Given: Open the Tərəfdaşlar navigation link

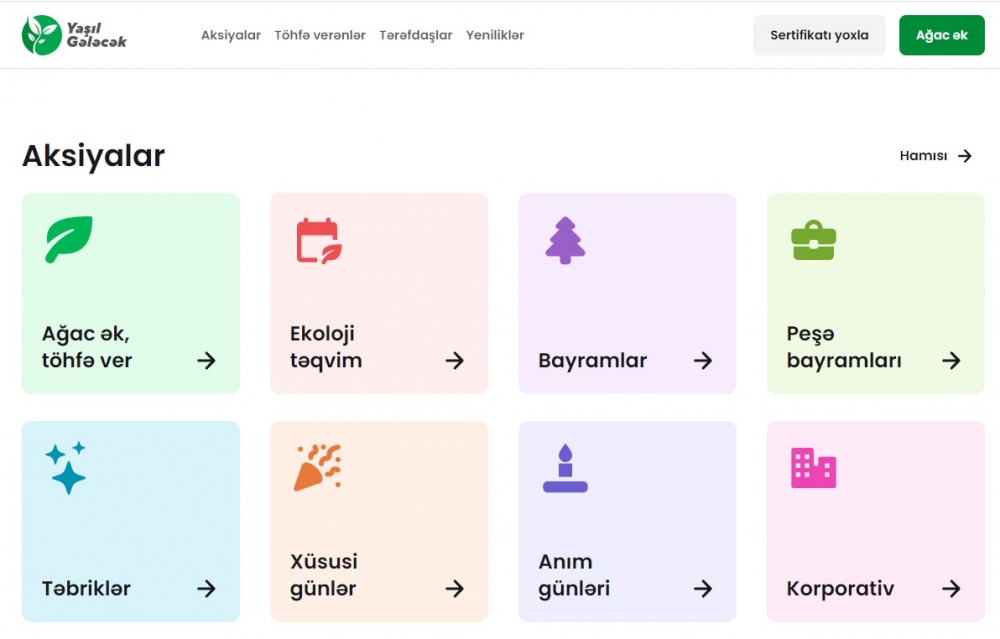Looking at the screenshot, I should pos(415,35).
